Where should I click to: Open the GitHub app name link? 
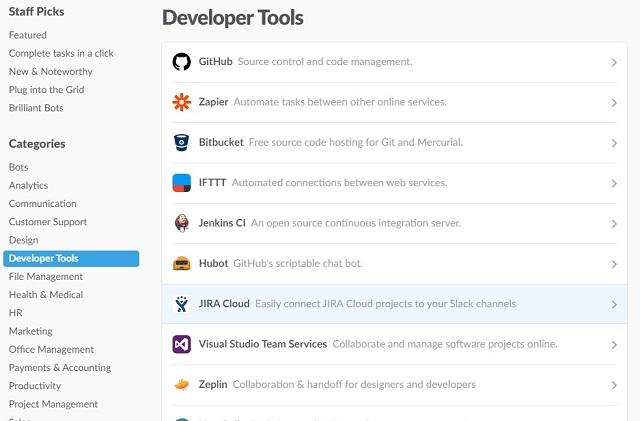click(x=216, y=62)
